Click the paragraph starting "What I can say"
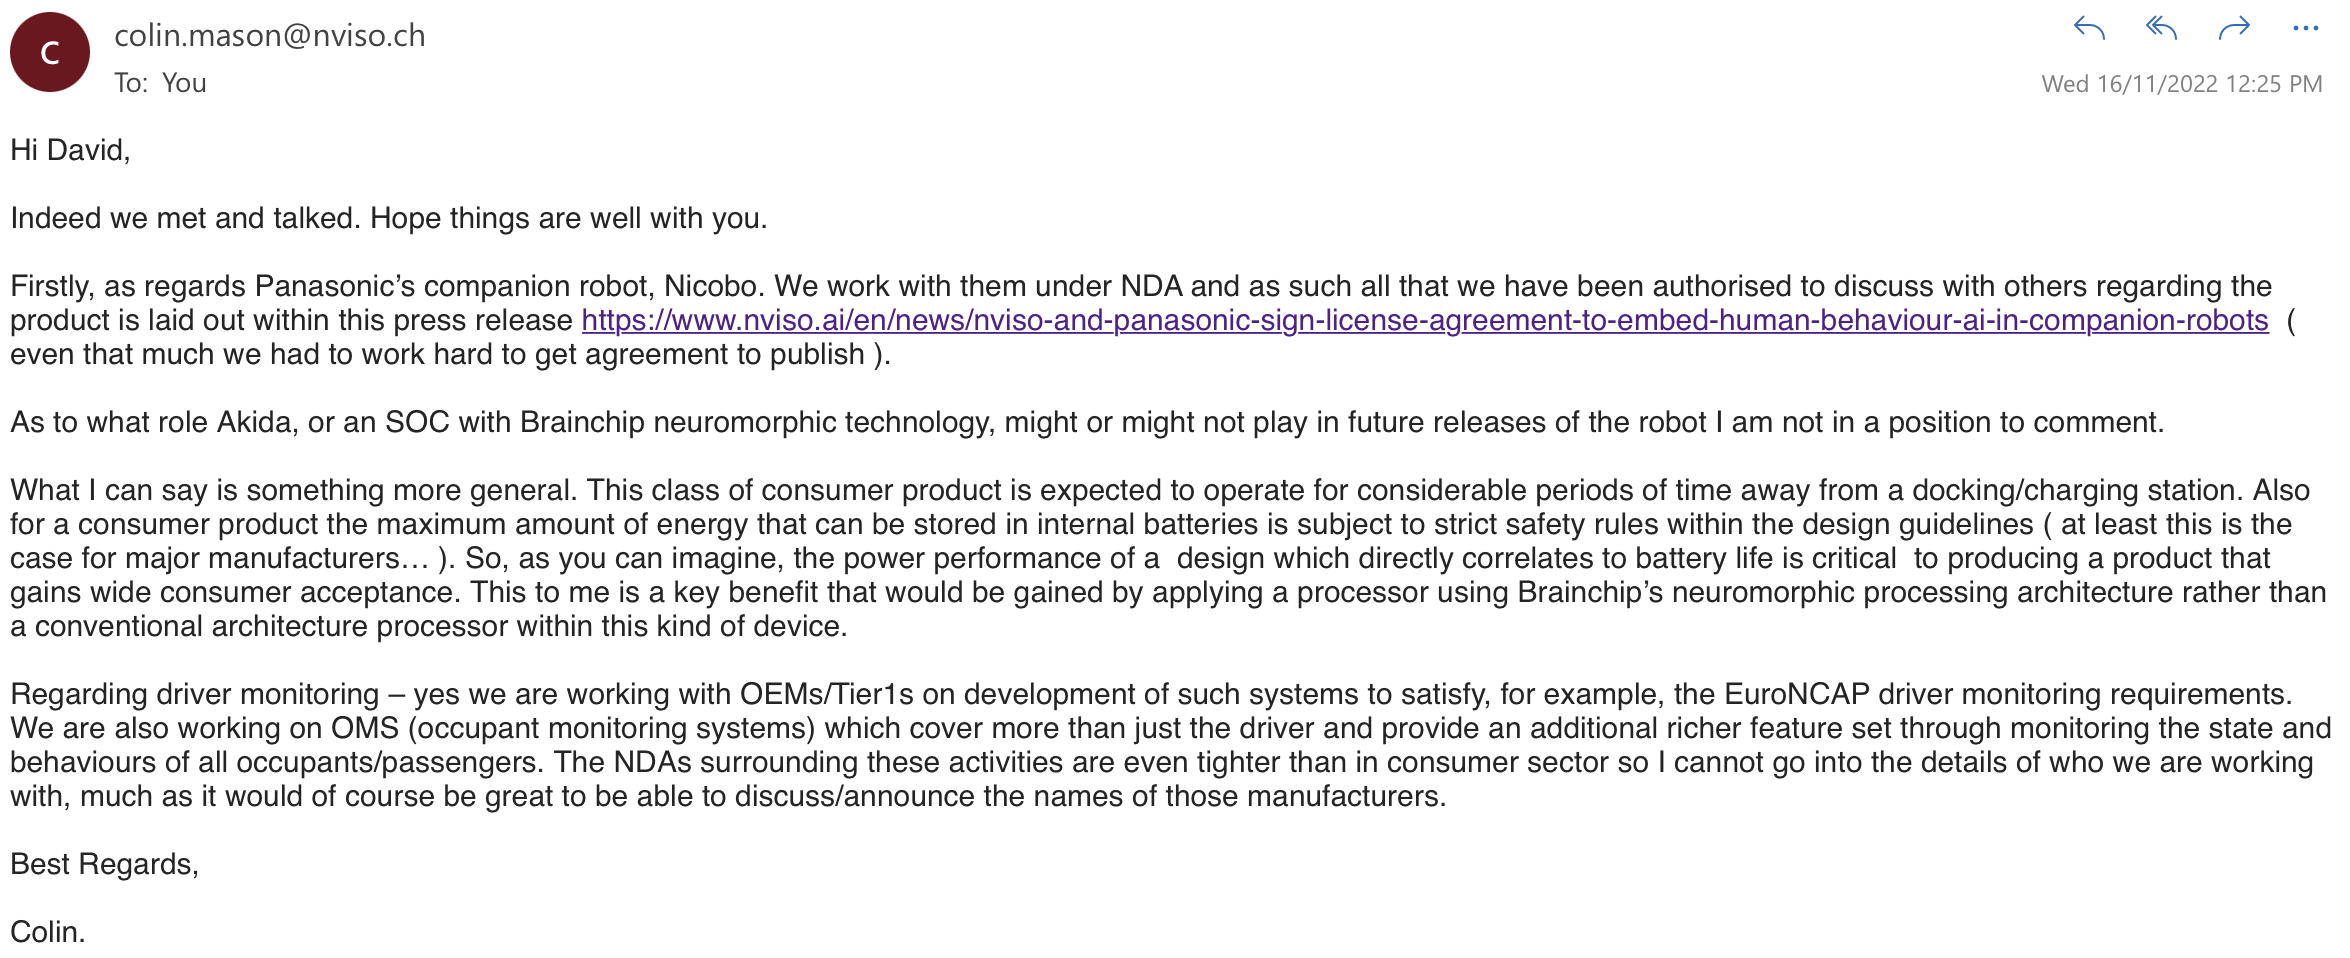Screen dimensions: 2350x958 click(x=1160, y=558)
